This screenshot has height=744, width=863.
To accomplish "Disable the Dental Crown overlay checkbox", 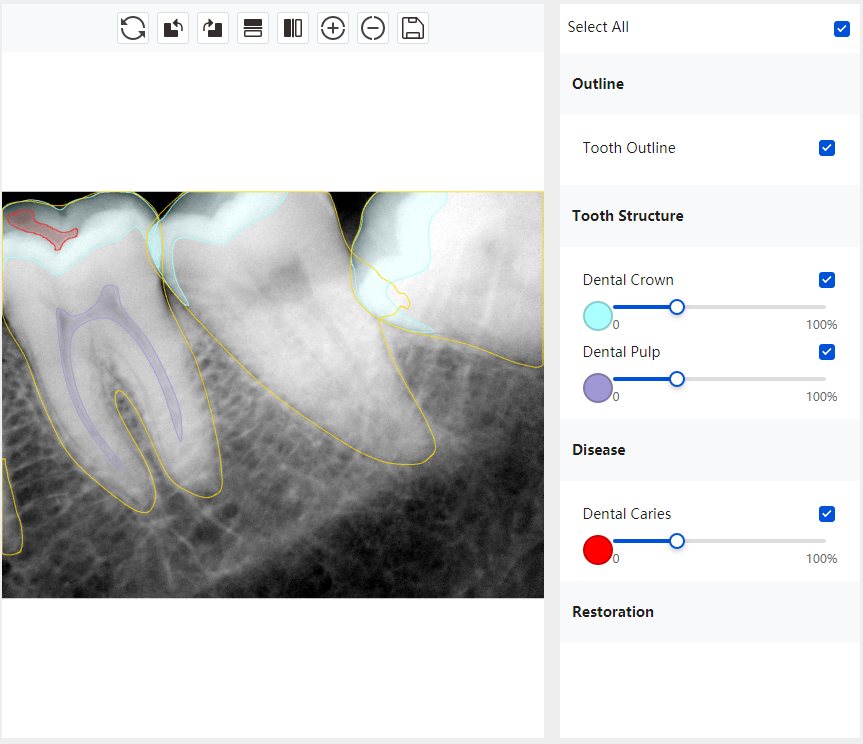I will (x=826, y=280).
